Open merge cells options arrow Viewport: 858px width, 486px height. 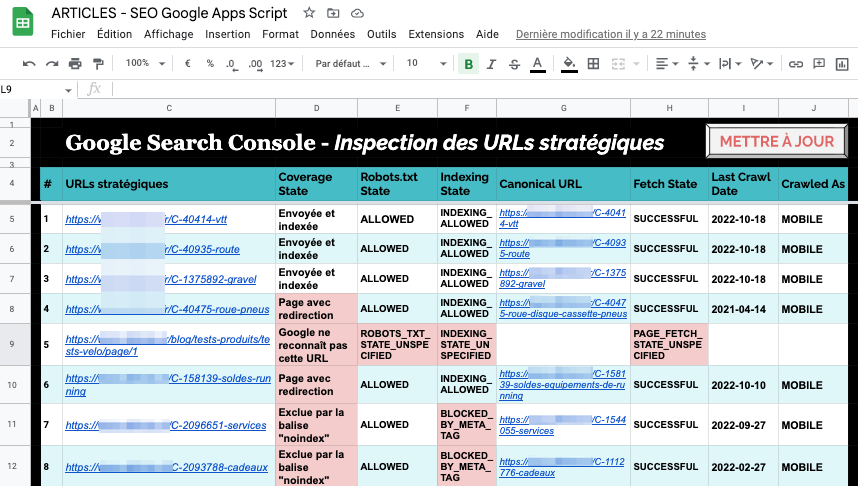(x=636, y=64)
